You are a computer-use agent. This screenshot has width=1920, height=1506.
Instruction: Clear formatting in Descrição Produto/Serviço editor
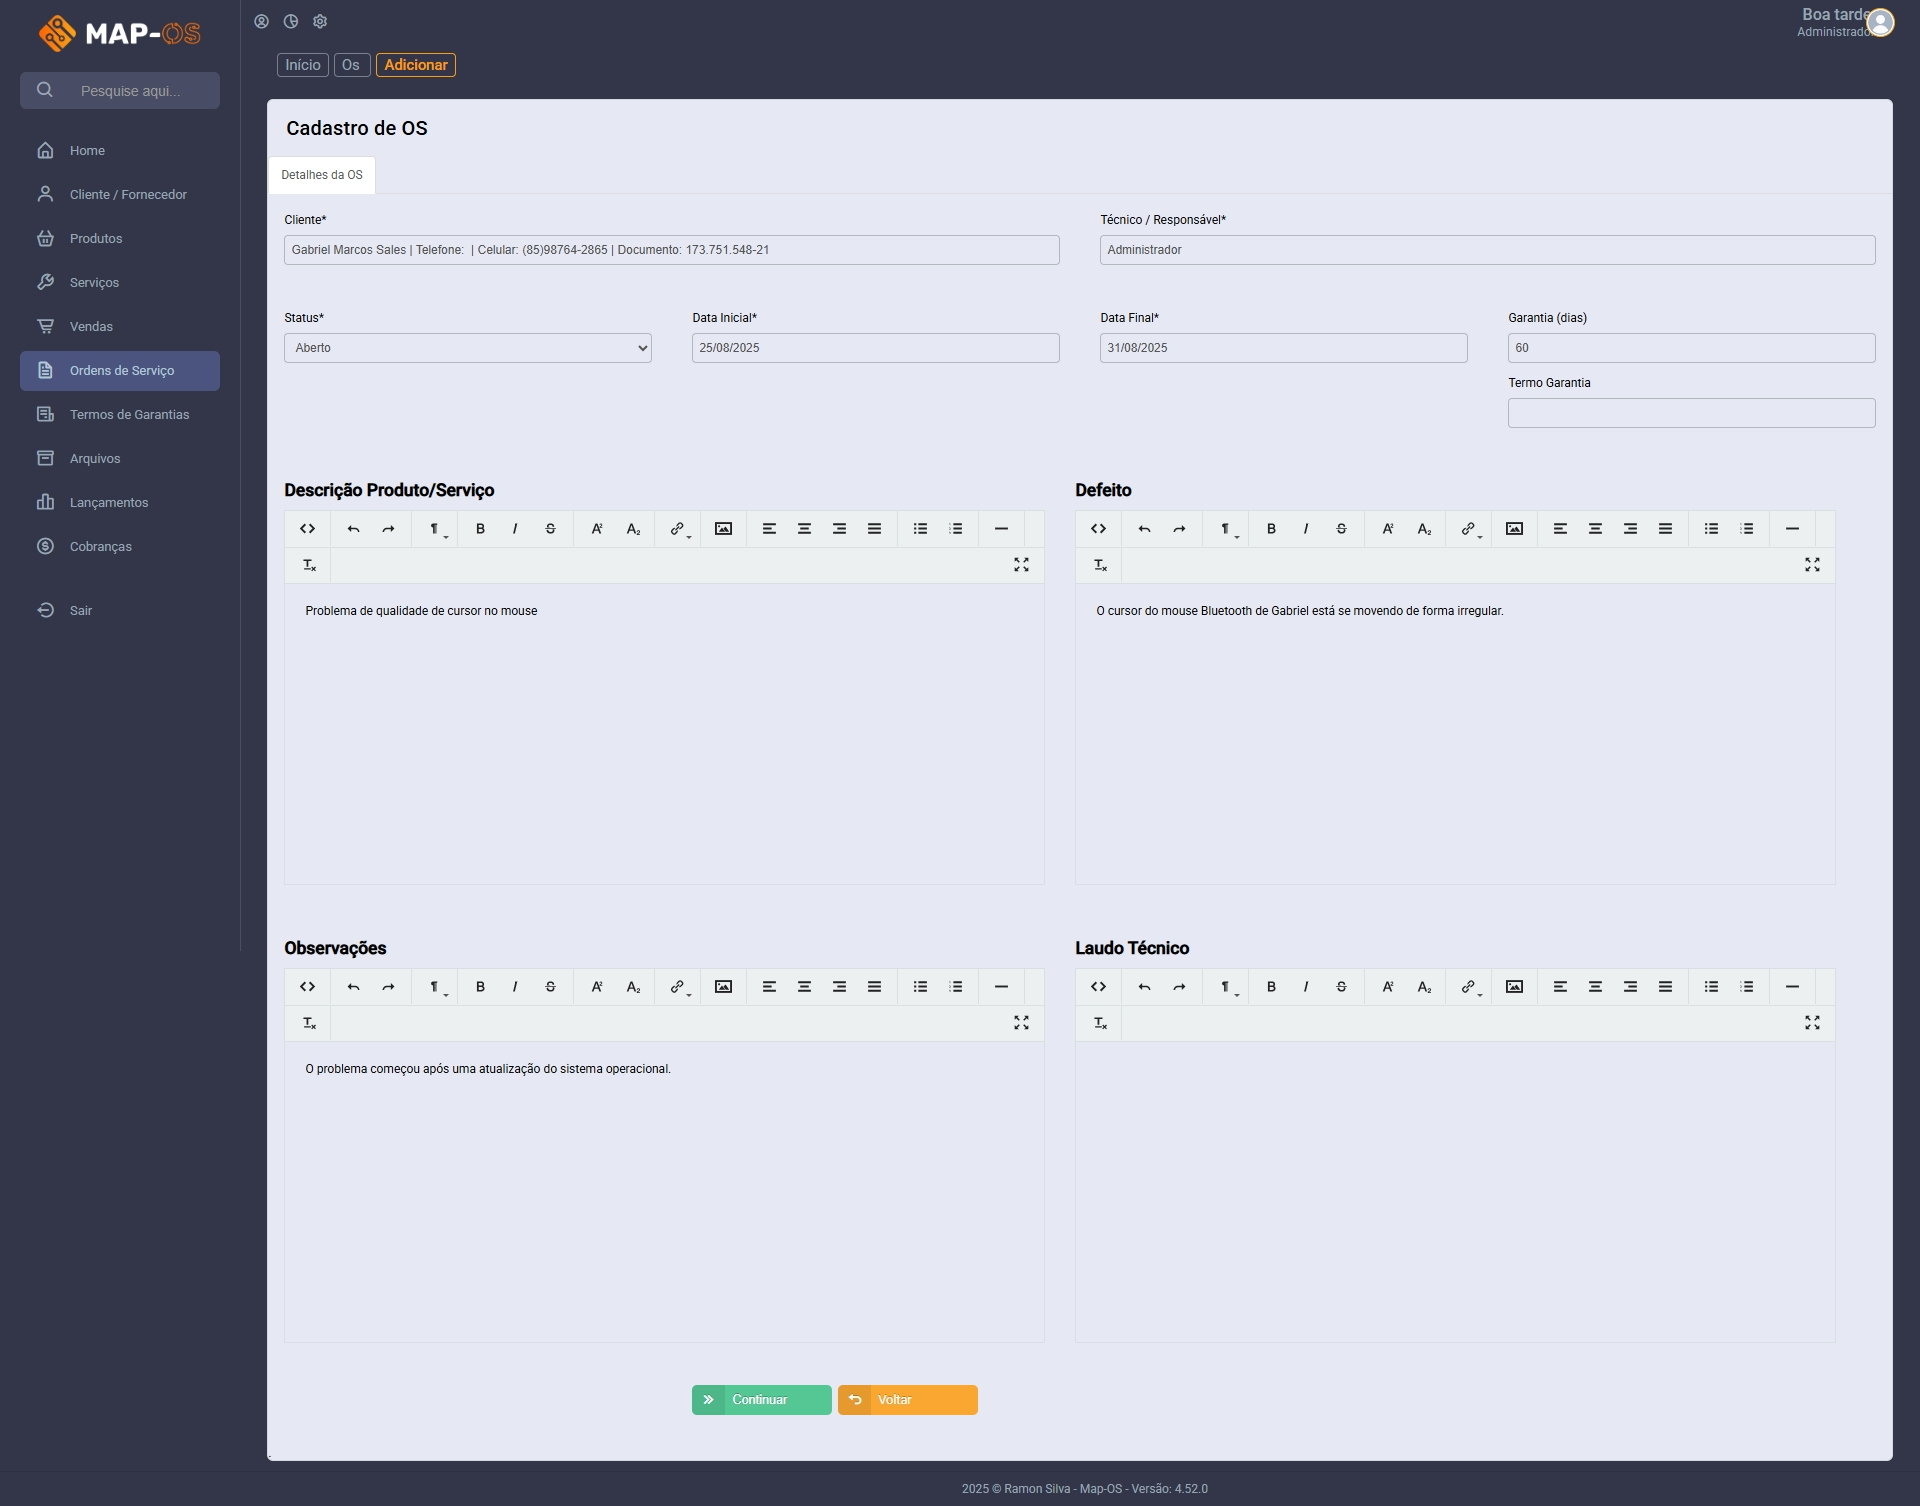coord(309,565)
